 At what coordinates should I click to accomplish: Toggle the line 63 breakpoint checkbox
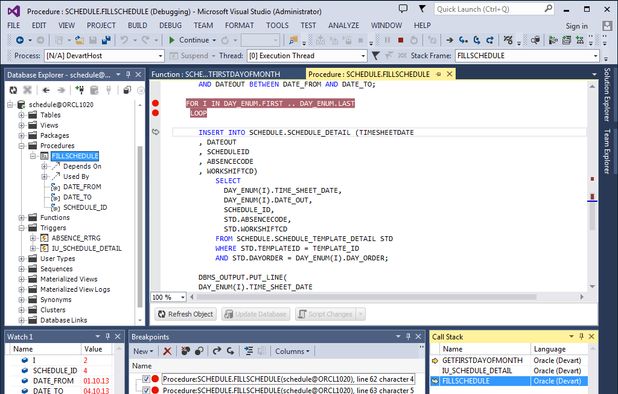(x=146, y=390)
